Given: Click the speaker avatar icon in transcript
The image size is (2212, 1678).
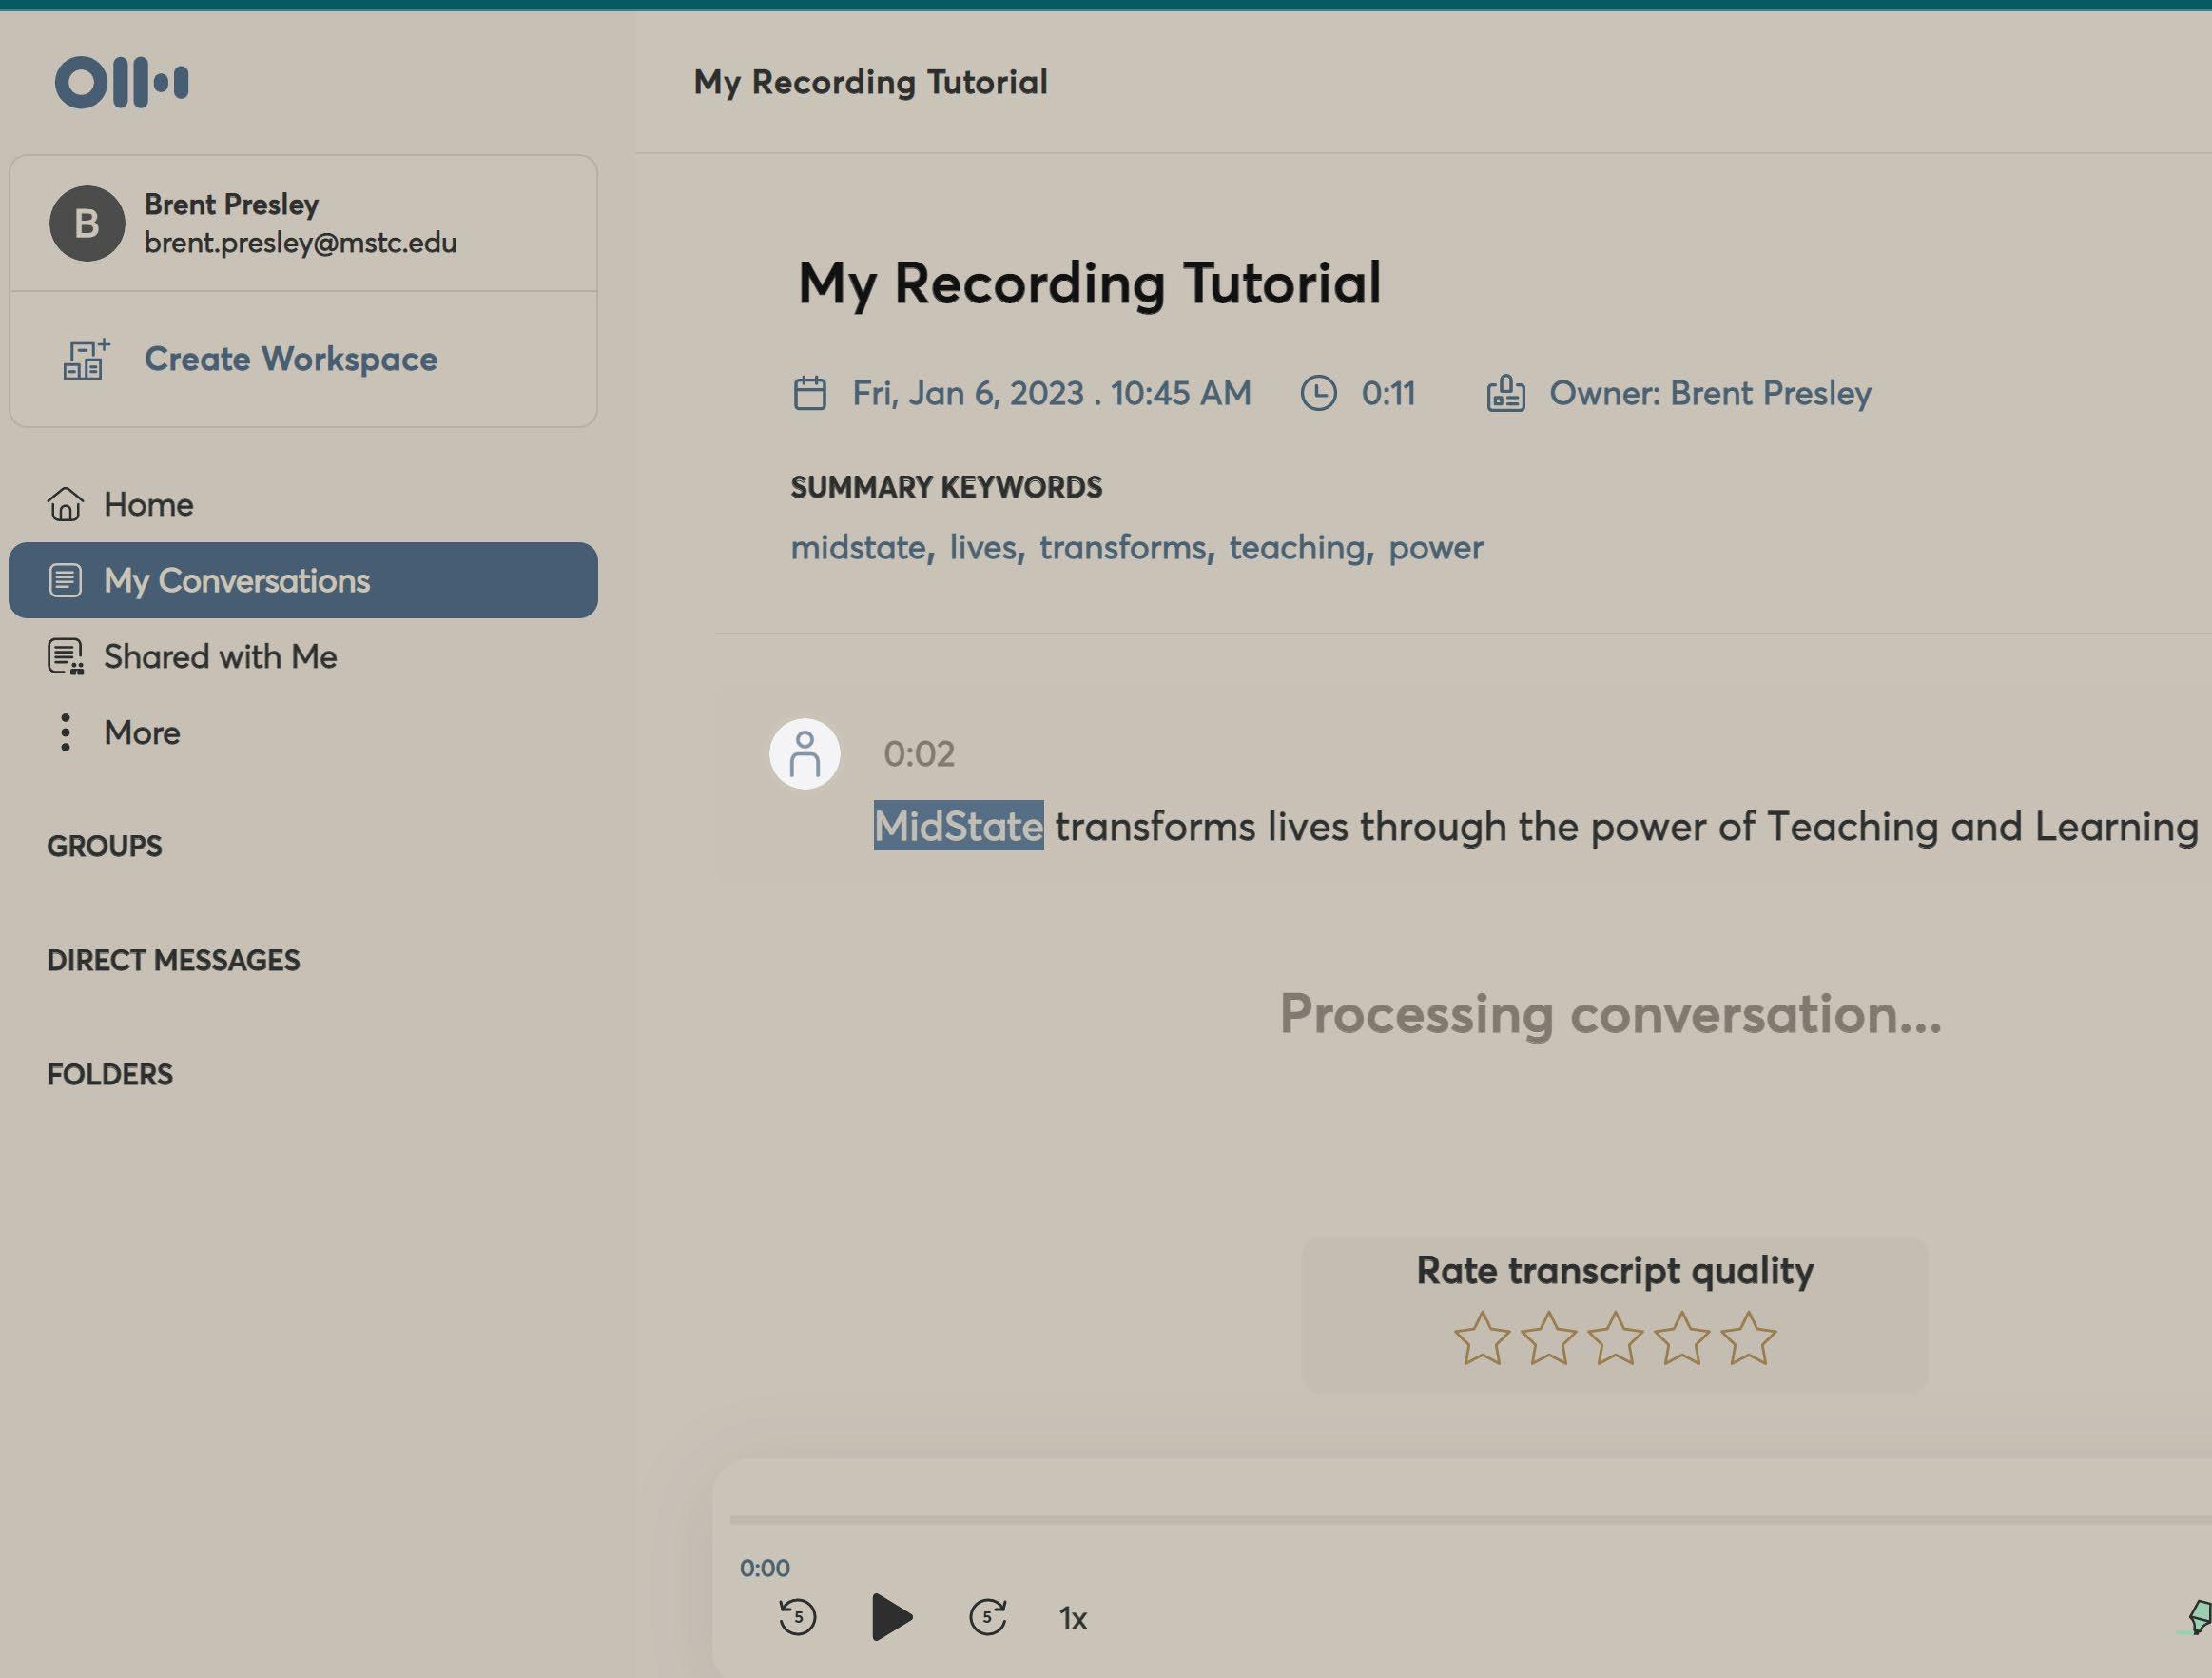Looking at the screenshot, I should [x=804, y=753].
